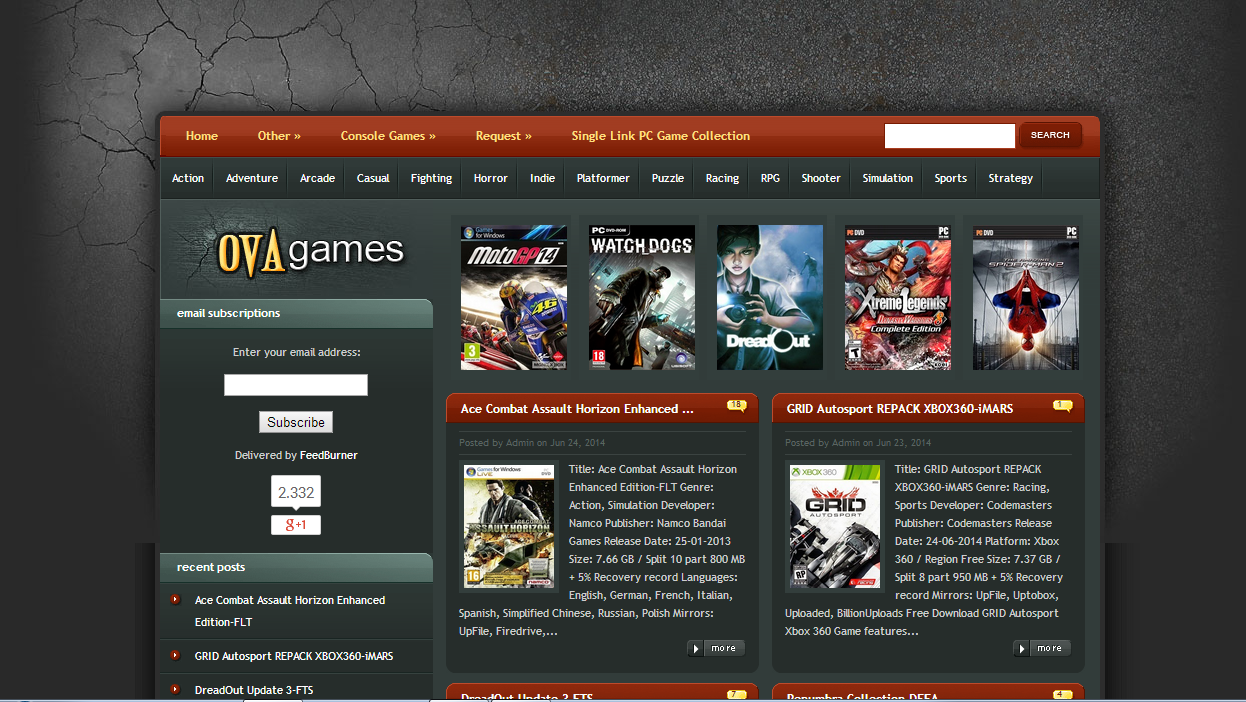Select the Racing category

point(722,178)
